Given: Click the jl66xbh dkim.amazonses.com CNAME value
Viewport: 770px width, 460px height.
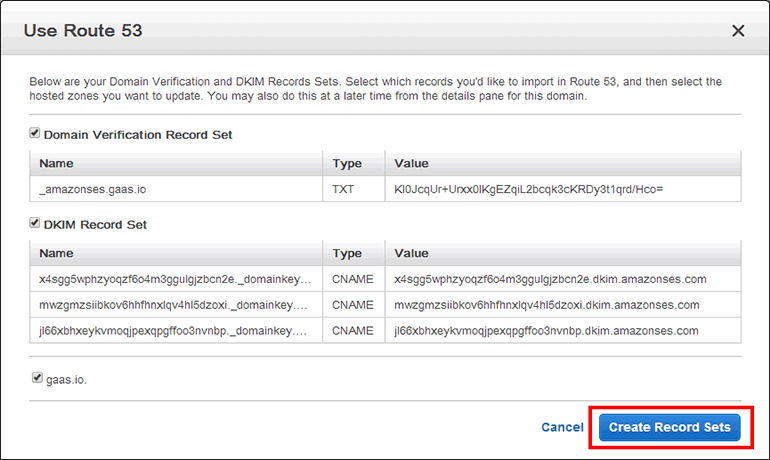Looking at the screenshot, I should tap(546, 330).
